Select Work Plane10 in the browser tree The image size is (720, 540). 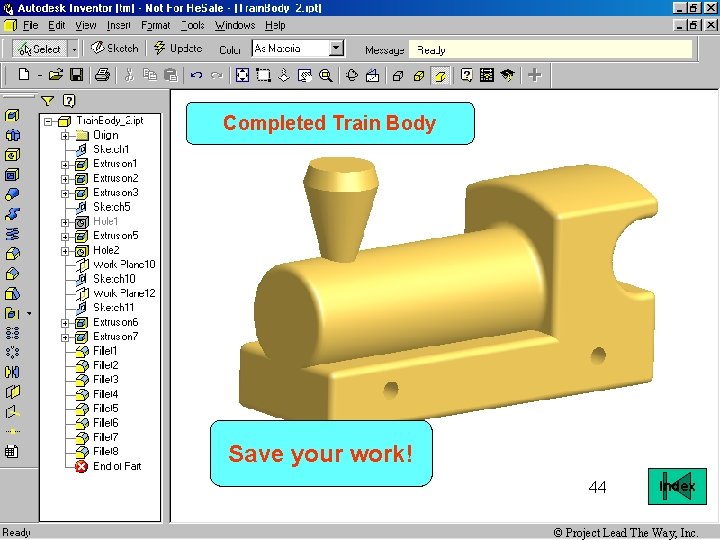click(x=116, y=264)
